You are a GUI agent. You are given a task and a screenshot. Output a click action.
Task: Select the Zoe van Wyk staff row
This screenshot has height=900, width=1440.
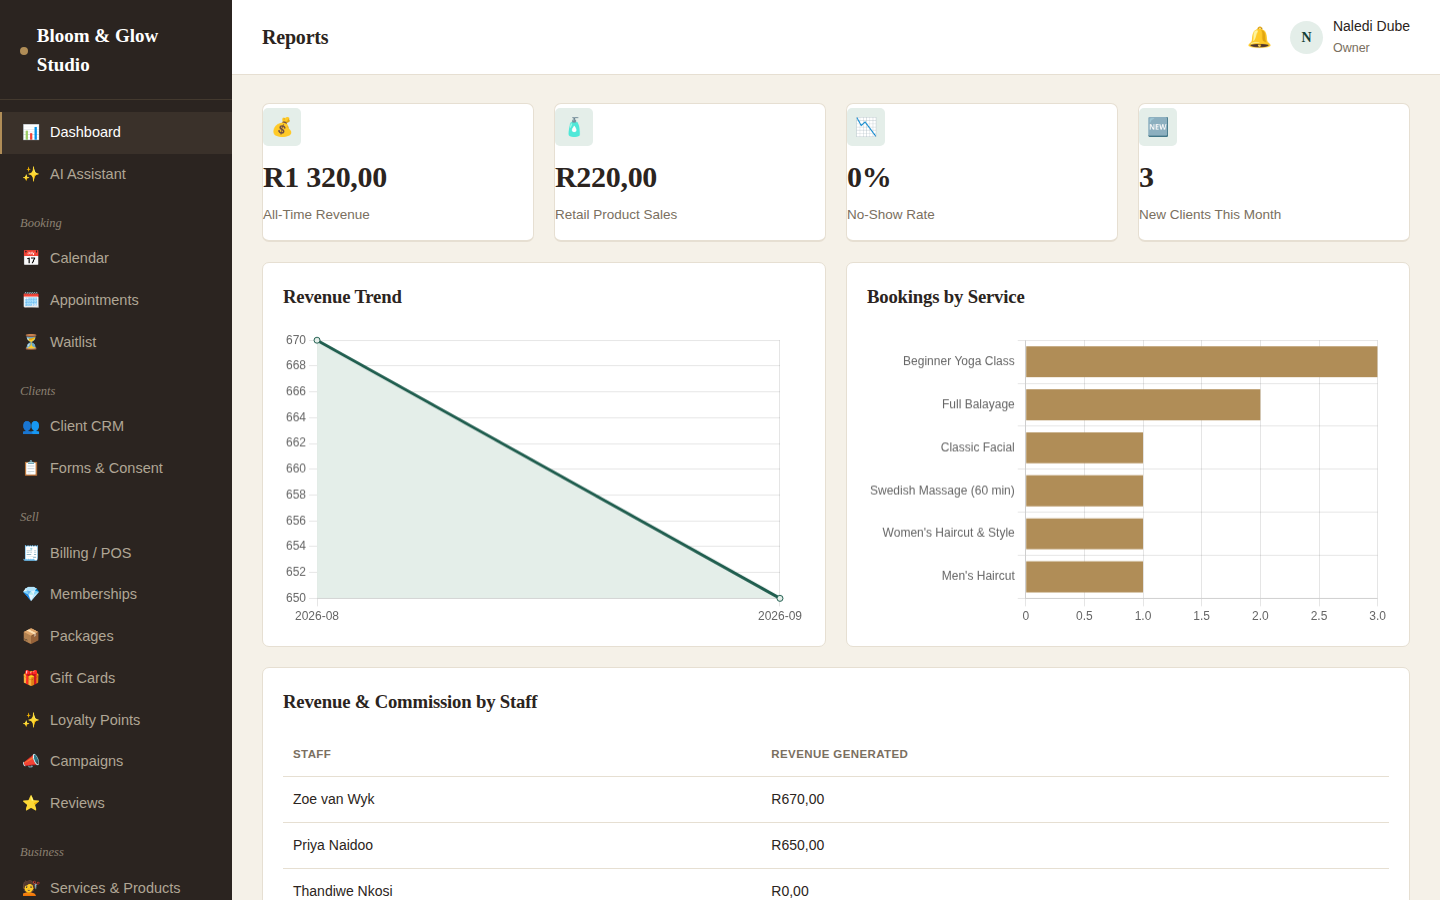[x=836, y=799]
